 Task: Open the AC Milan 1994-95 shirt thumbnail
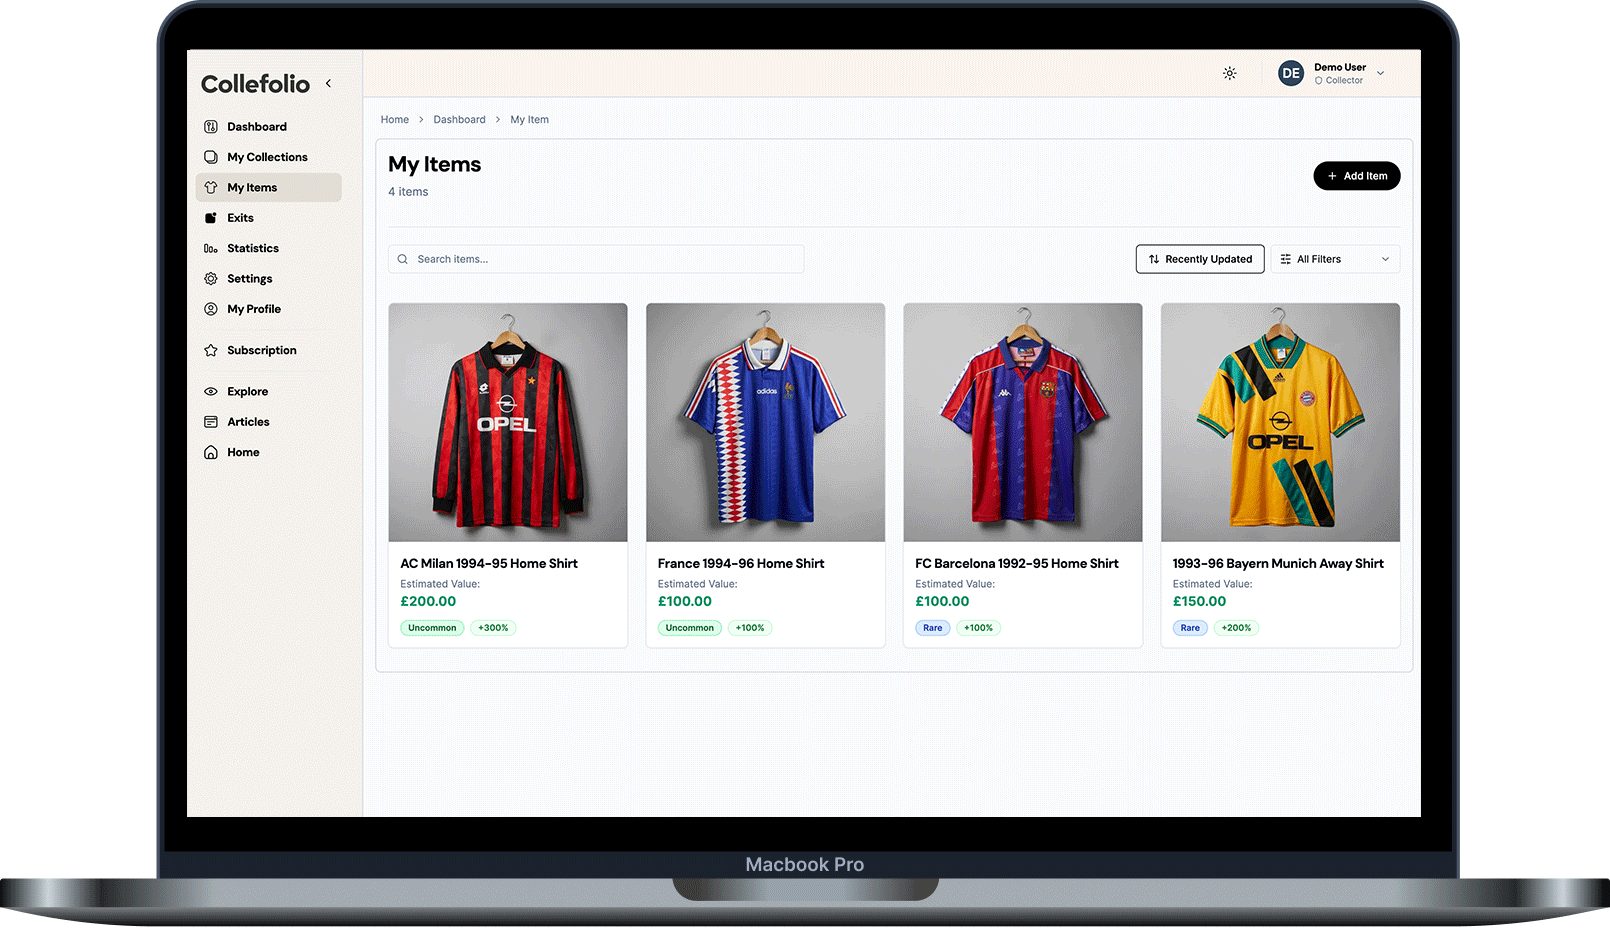point(508,423)
